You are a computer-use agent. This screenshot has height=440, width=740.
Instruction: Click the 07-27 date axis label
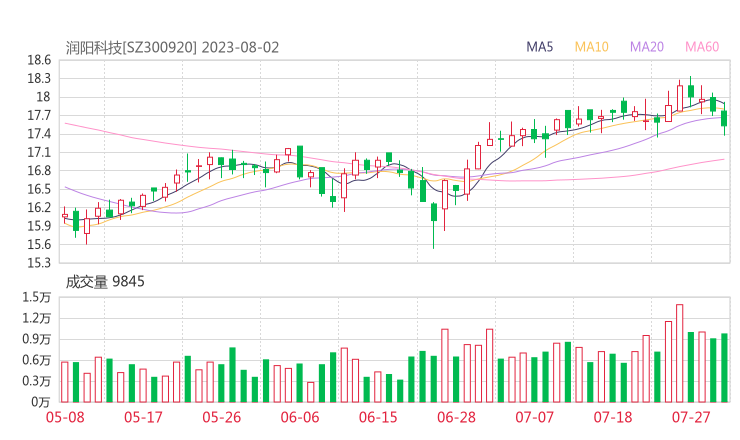tap(691, 417)
